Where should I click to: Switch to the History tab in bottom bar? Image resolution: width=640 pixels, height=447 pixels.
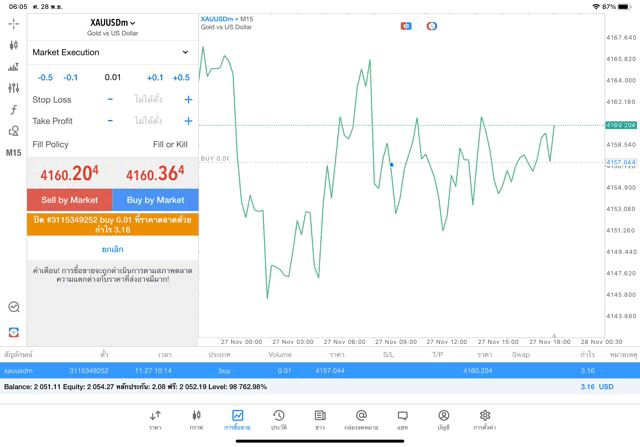tap(278, 419)
